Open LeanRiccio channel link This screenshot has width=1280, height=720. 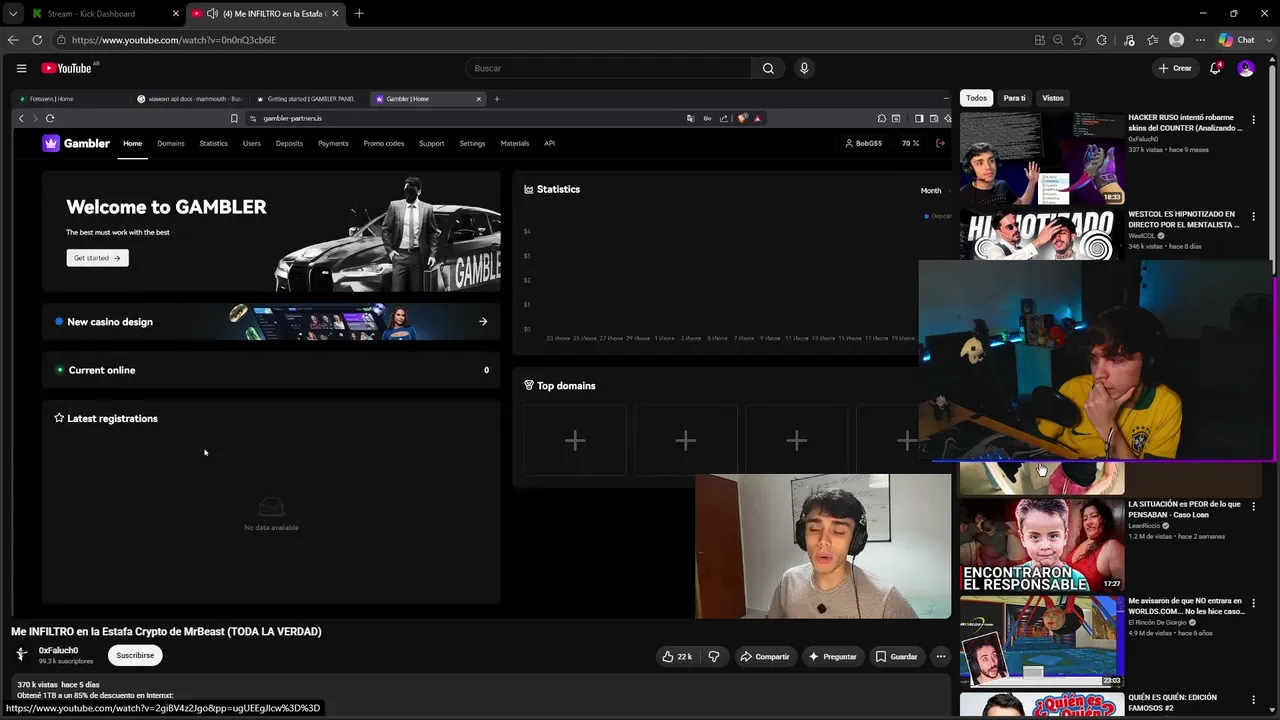click(1144, 525)
